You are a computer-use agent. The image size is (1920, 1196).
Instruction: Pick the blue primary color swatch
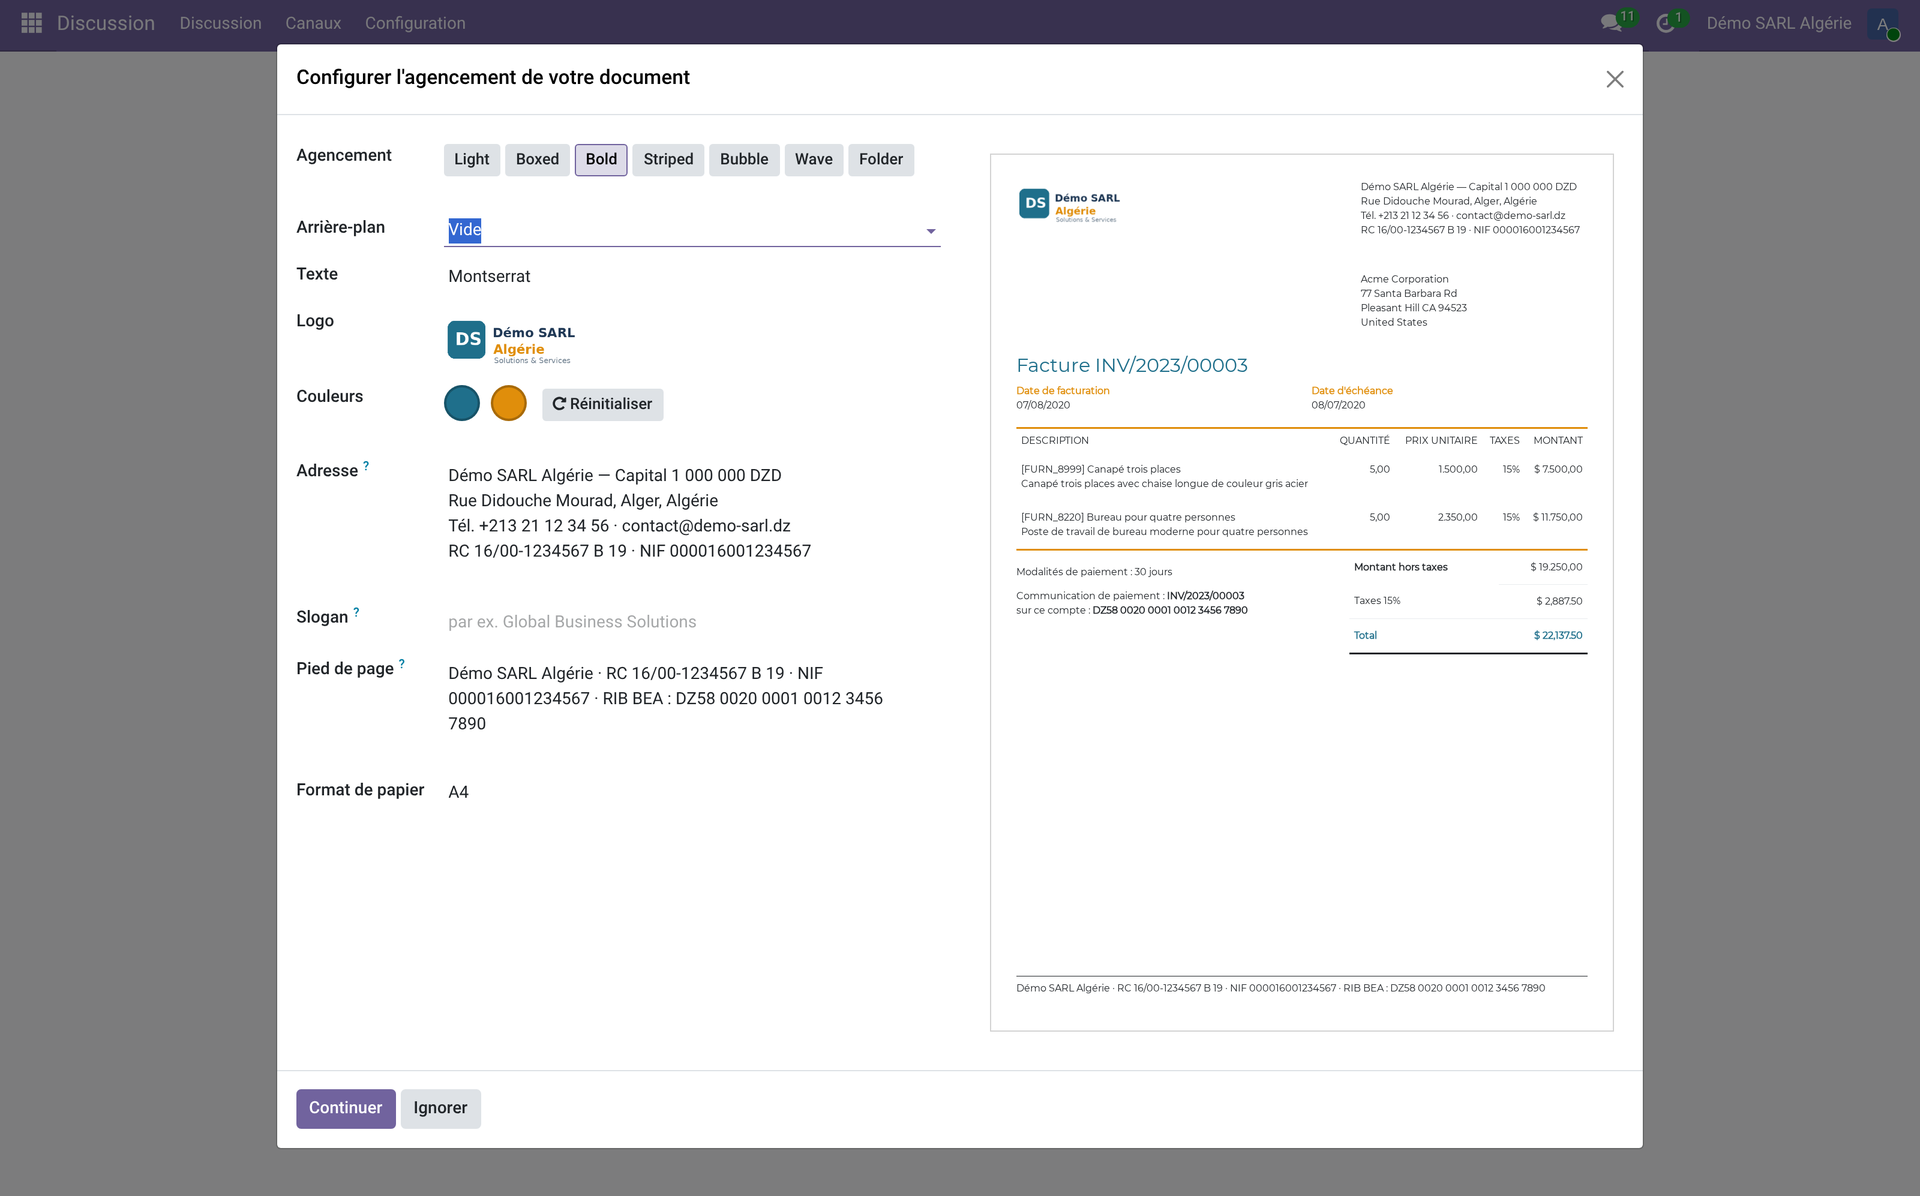pyautogui.click(x=462, y=403)
